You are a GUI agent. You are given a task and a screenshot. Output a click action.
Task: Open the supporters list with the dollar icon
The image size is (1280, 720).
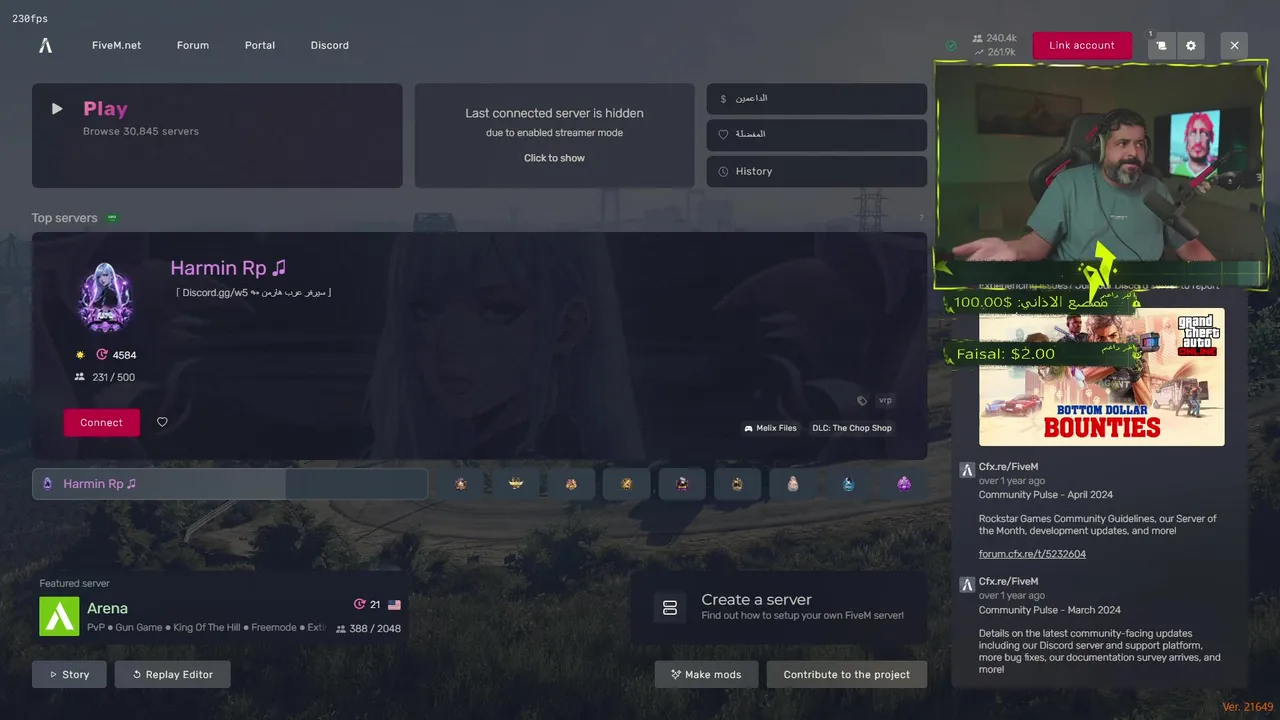coord(817,99)
